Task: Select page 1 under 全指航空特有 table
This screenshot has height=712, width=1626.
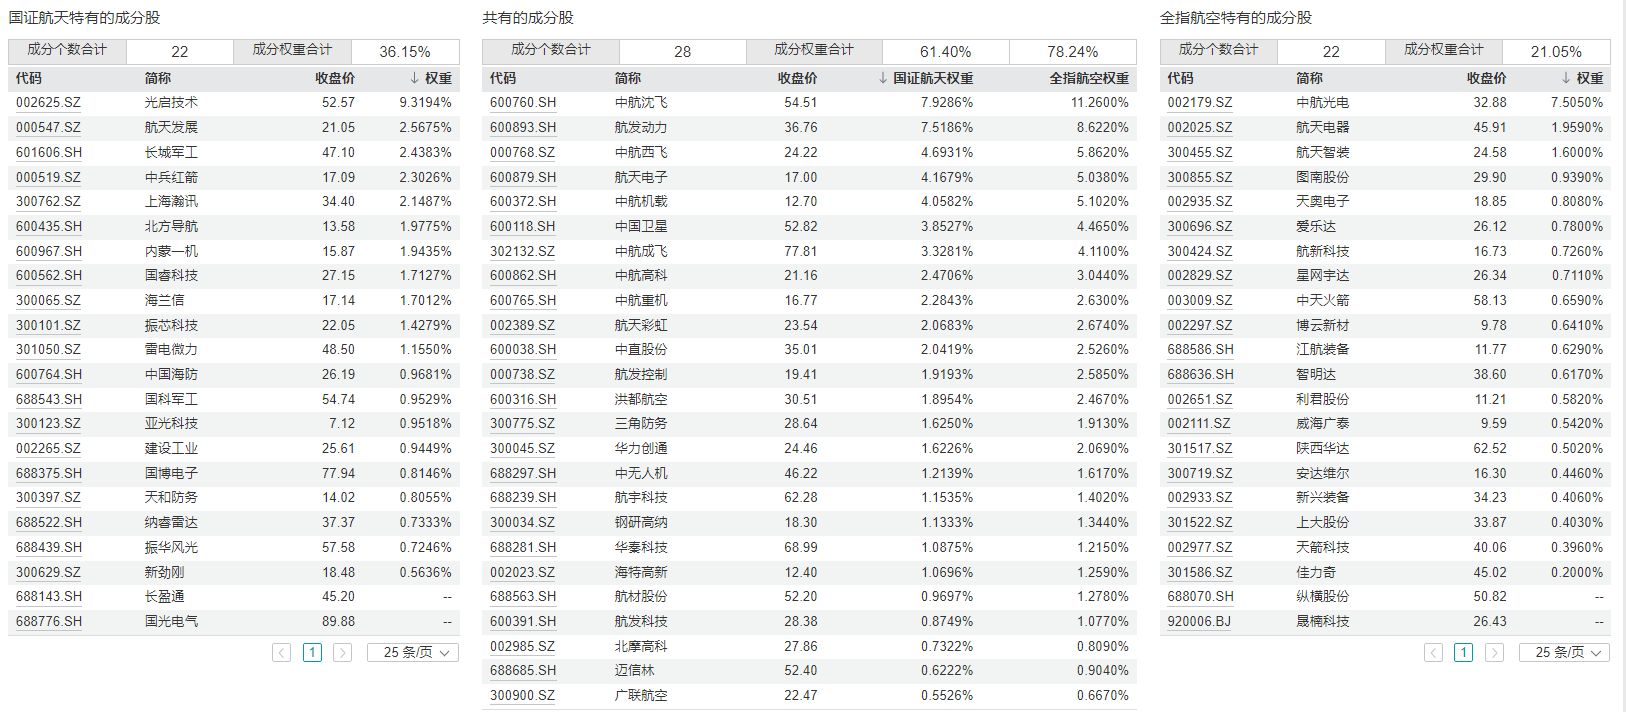Action: [1463, 653]
